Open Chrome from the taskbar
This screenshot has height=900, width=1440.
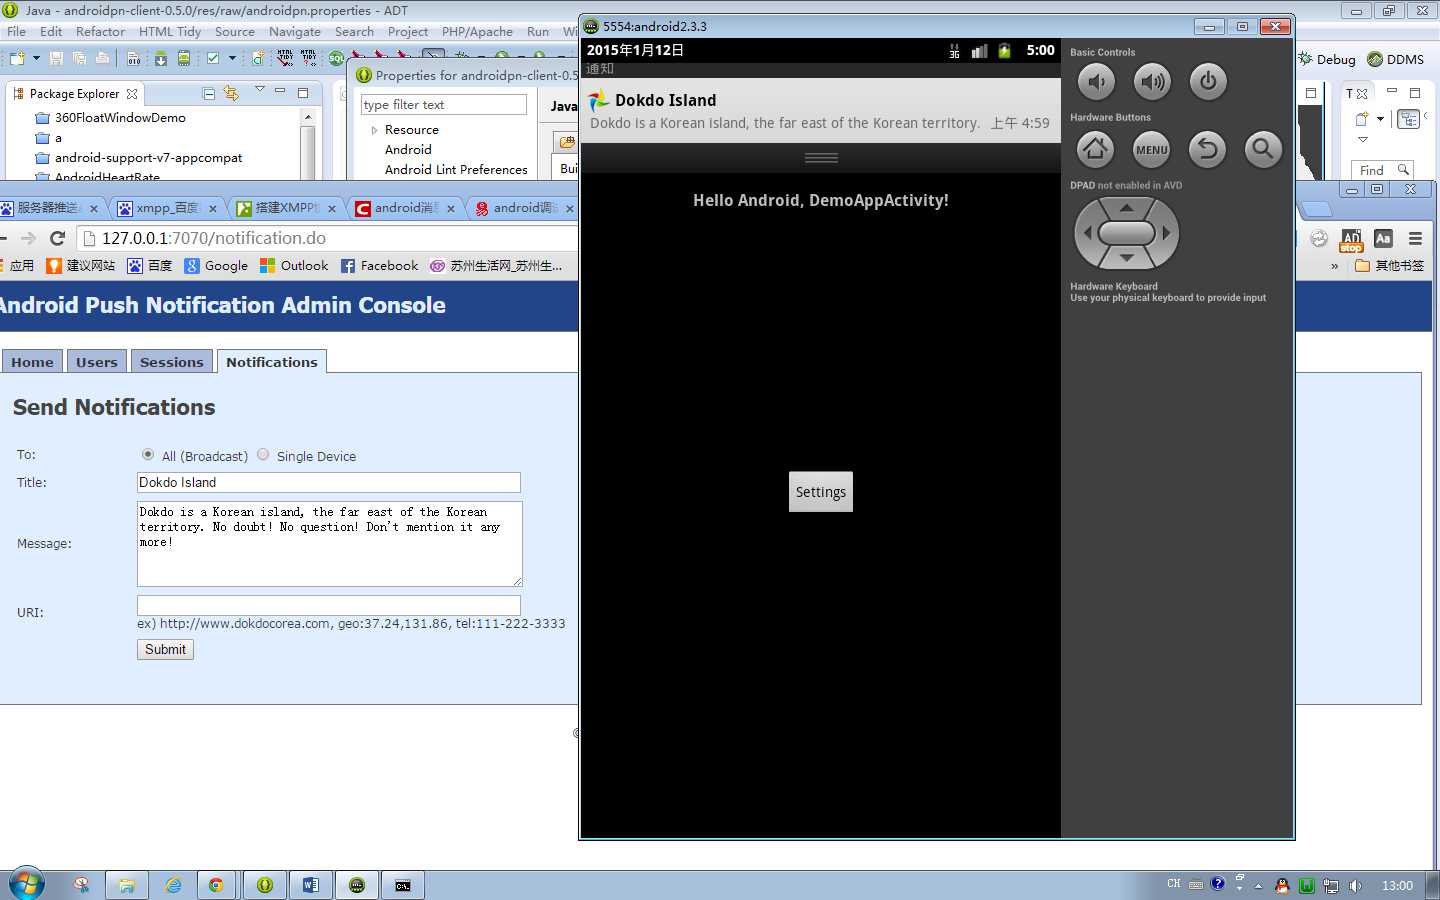coord(216,885)
